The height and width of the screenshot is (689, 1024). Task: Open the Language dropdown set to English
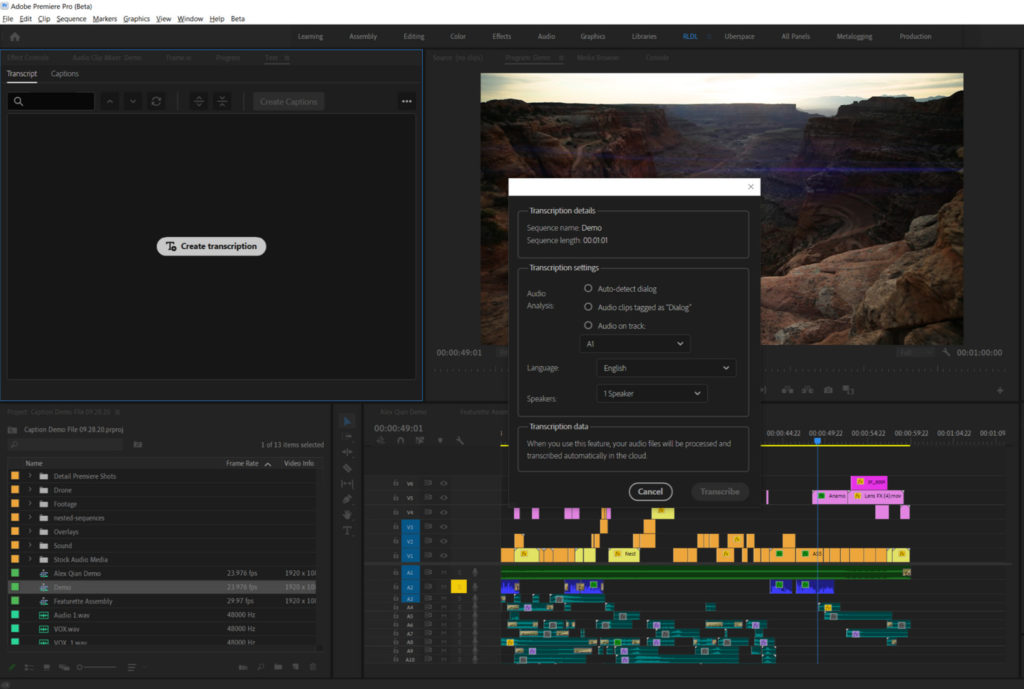click(666, 368)
